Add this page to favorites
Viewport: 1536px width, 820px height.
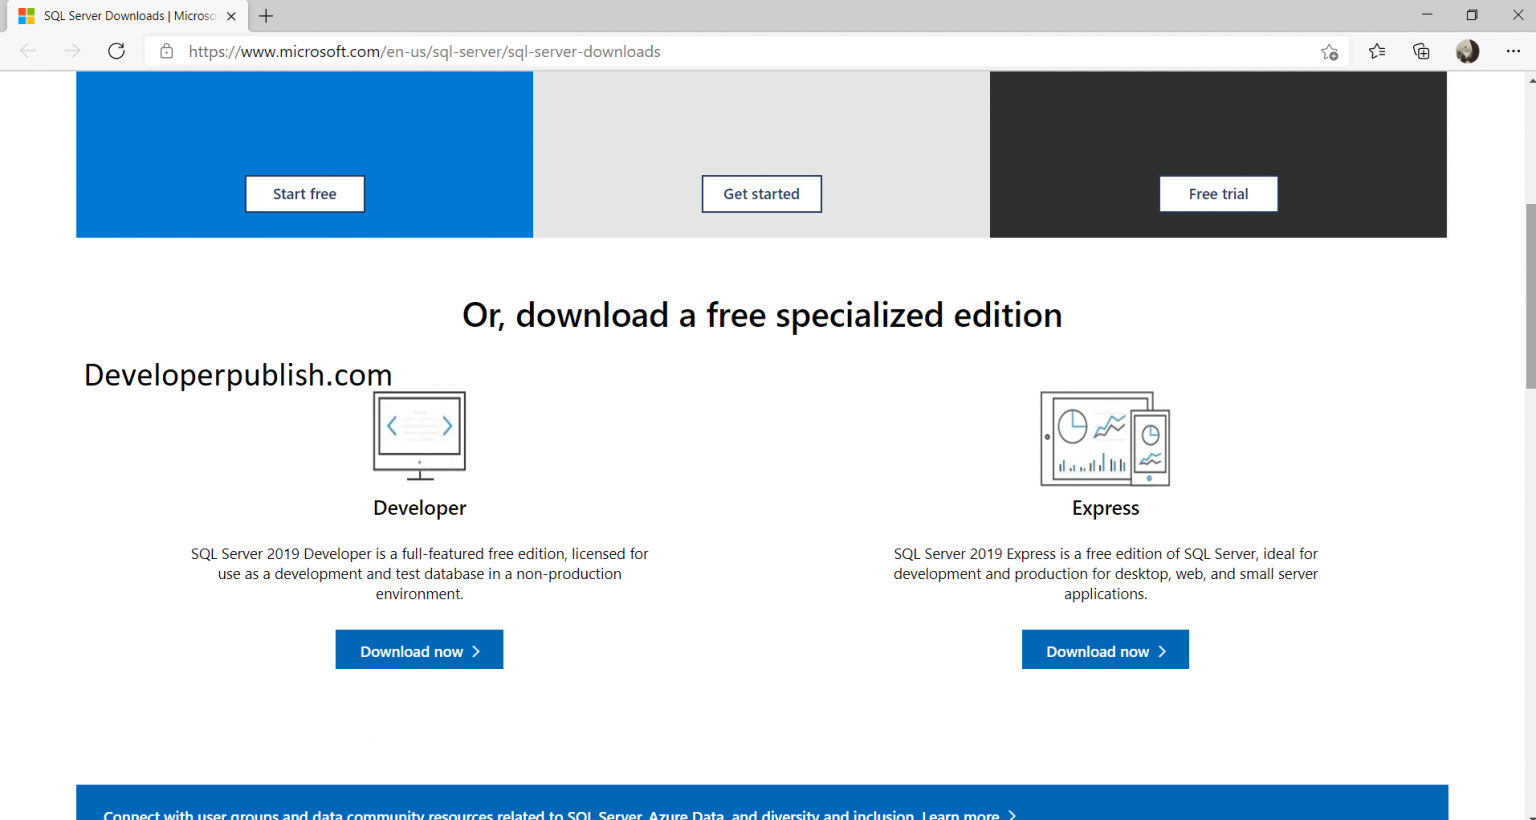click(x=1329, y=51)
